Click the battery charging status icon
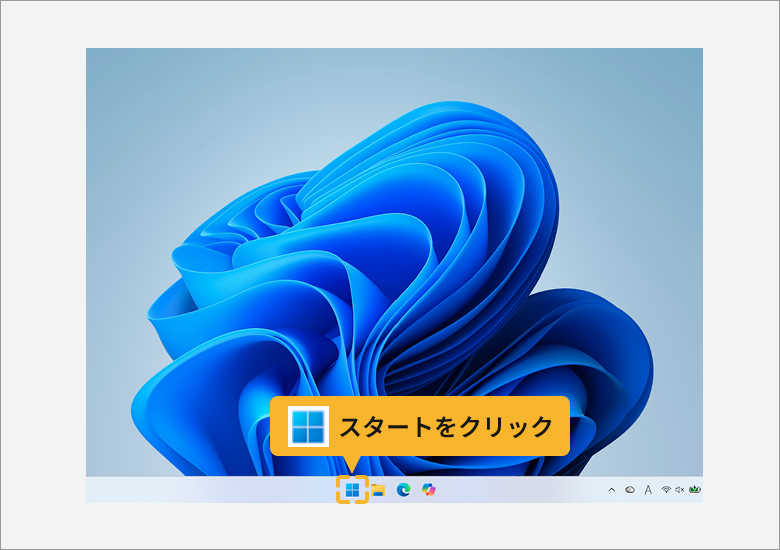The width and height of the screenshot is (780, 550). 695,490
